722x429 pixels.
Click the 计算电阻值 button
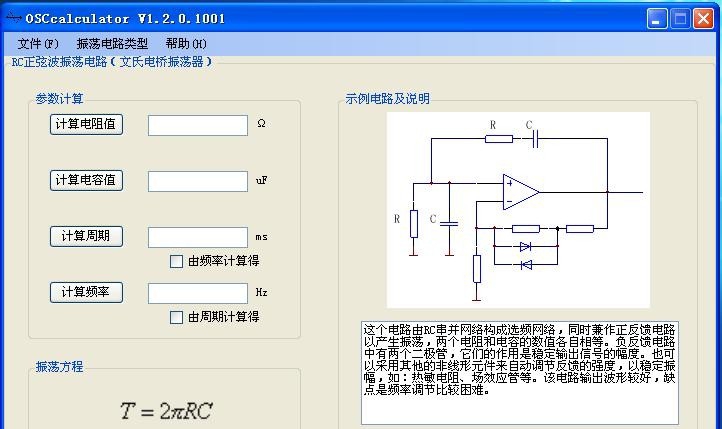(86, 124)
